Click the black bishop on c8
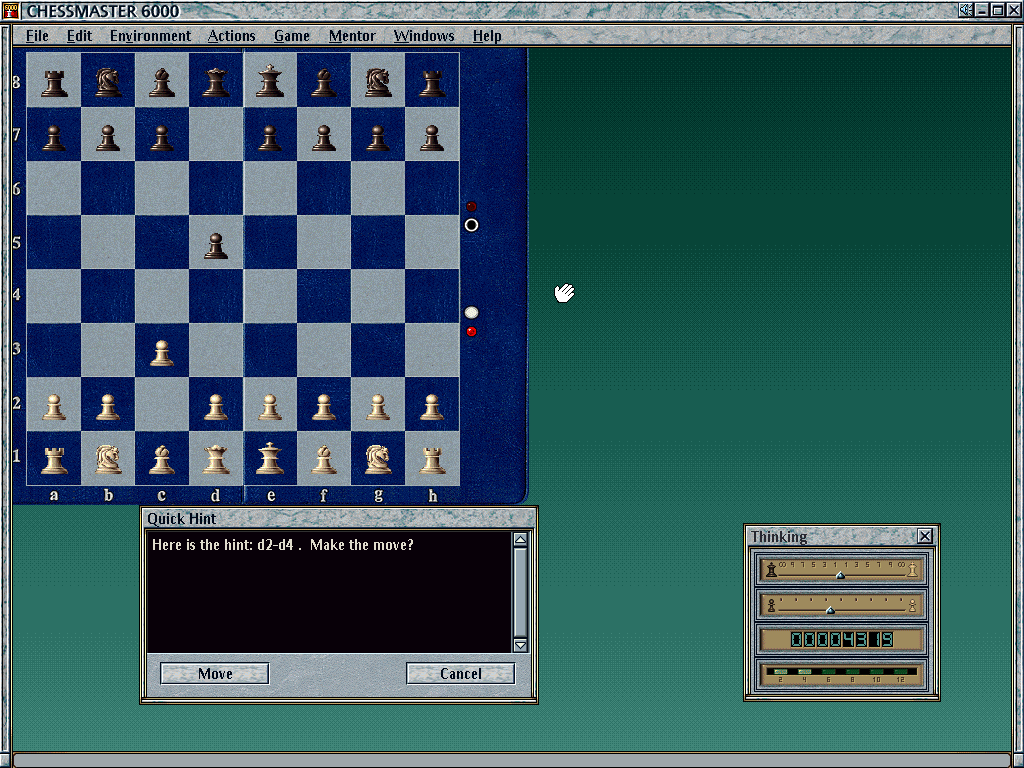Viewport: 1024px width, 768px height. tap(162, 82)
